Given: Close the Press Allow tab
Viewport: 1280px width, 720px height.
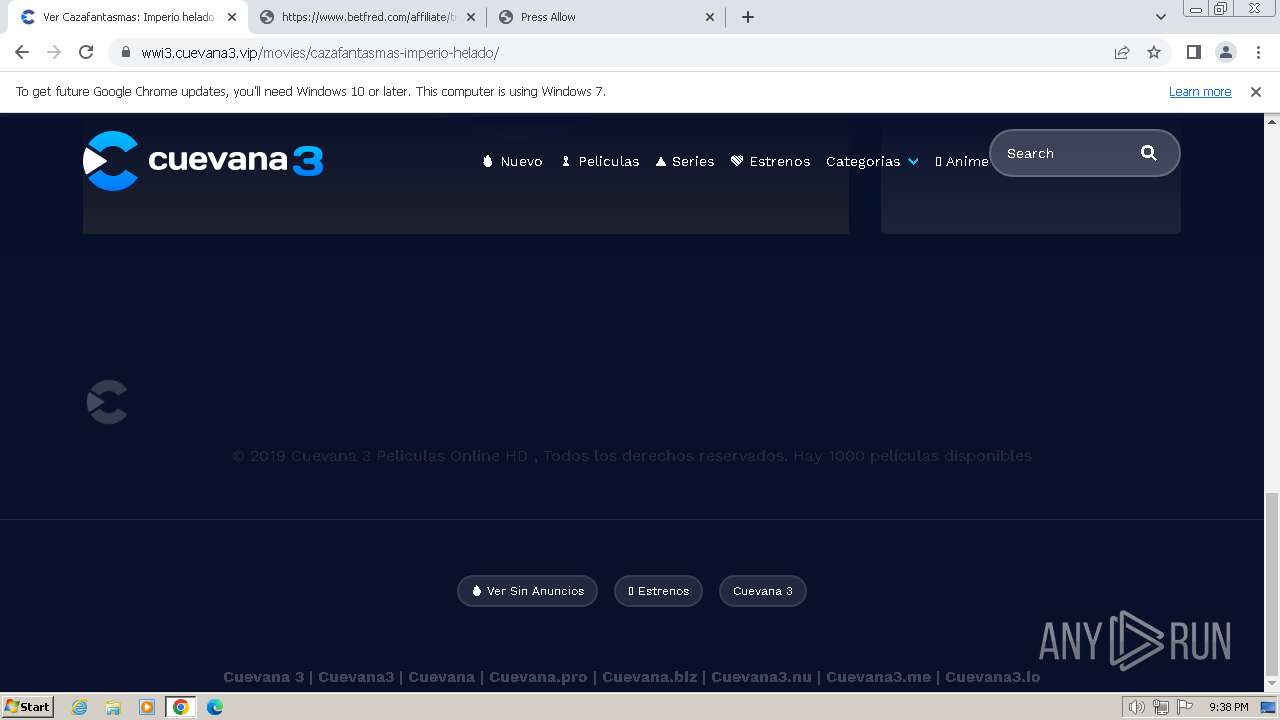Looking at the screenshot, I should (710, 17).
